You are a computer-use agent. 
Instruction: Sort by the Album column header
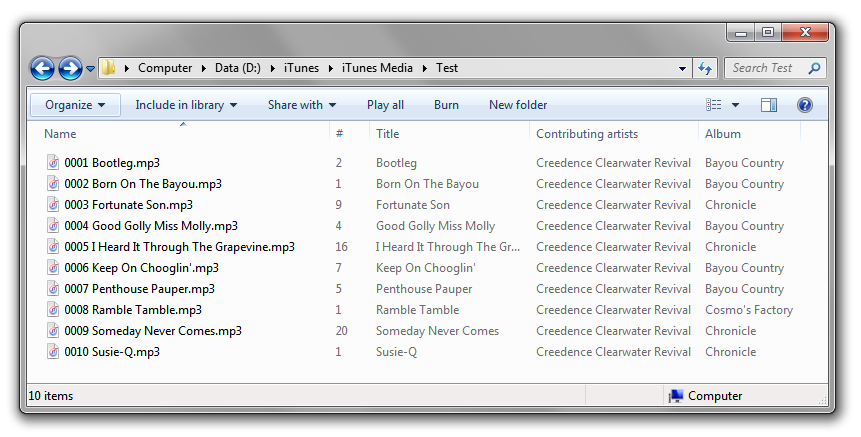point(749,134)
